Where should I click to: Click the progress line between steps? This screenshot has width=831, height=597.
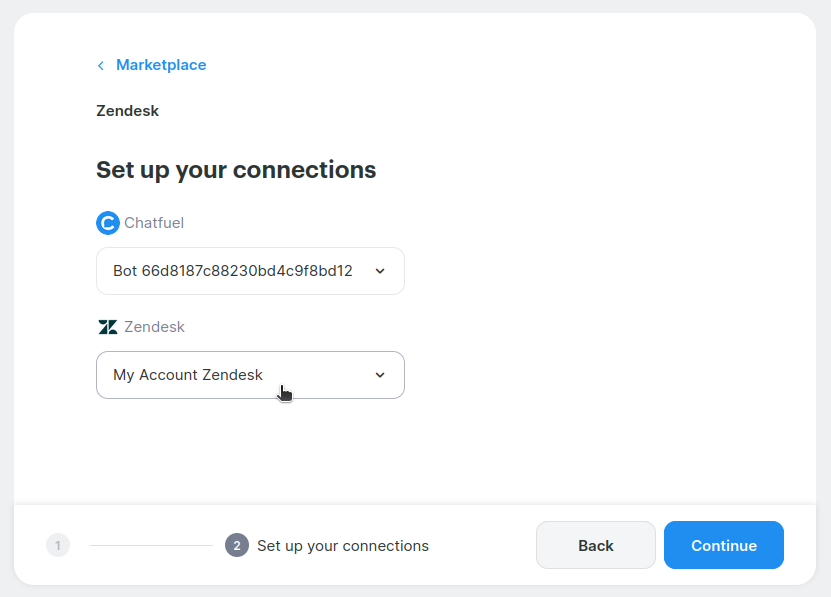tap(150, 545)
